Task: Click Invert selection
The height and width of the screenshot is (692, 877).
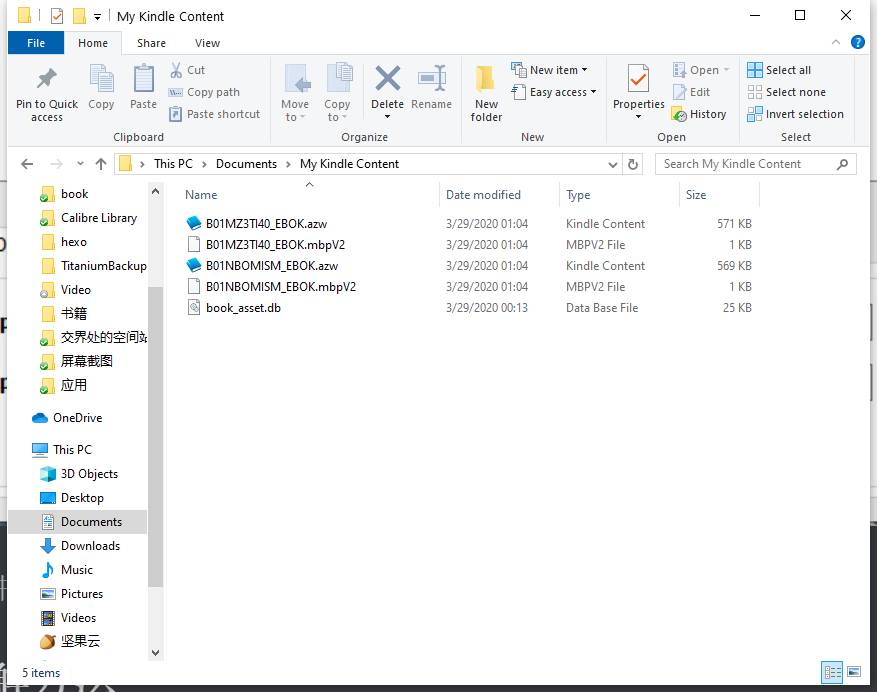Action: pyautogui.click(x=795, y=114)
